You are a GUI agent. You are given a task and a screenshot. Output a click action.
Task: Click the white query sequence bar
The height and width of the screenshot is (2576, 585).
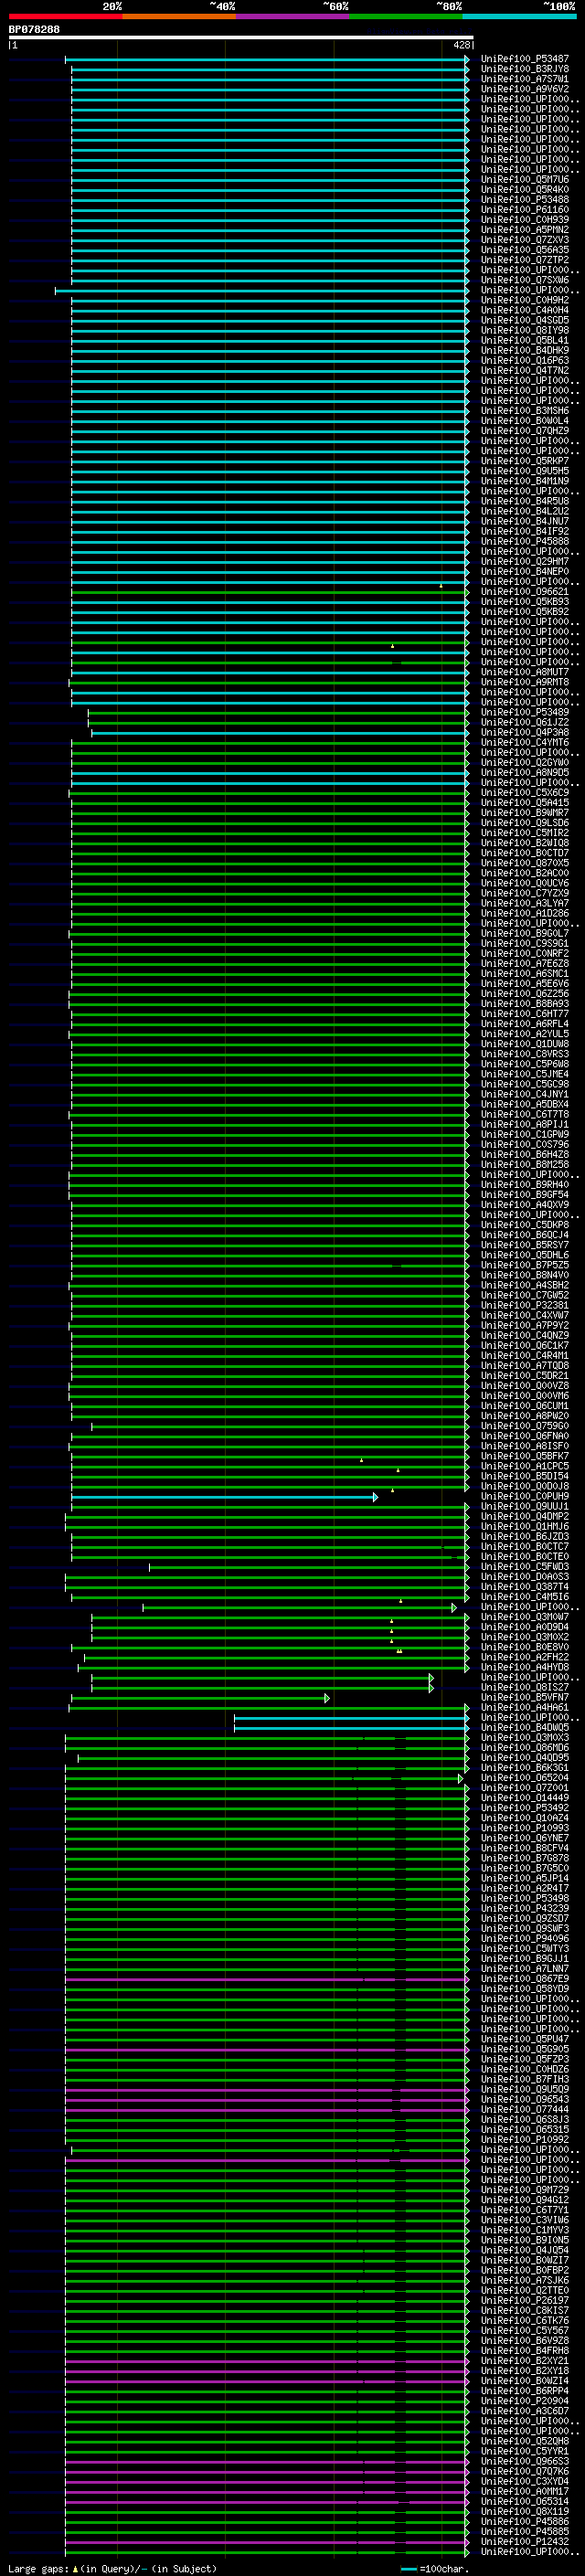[x=241, y=37]
